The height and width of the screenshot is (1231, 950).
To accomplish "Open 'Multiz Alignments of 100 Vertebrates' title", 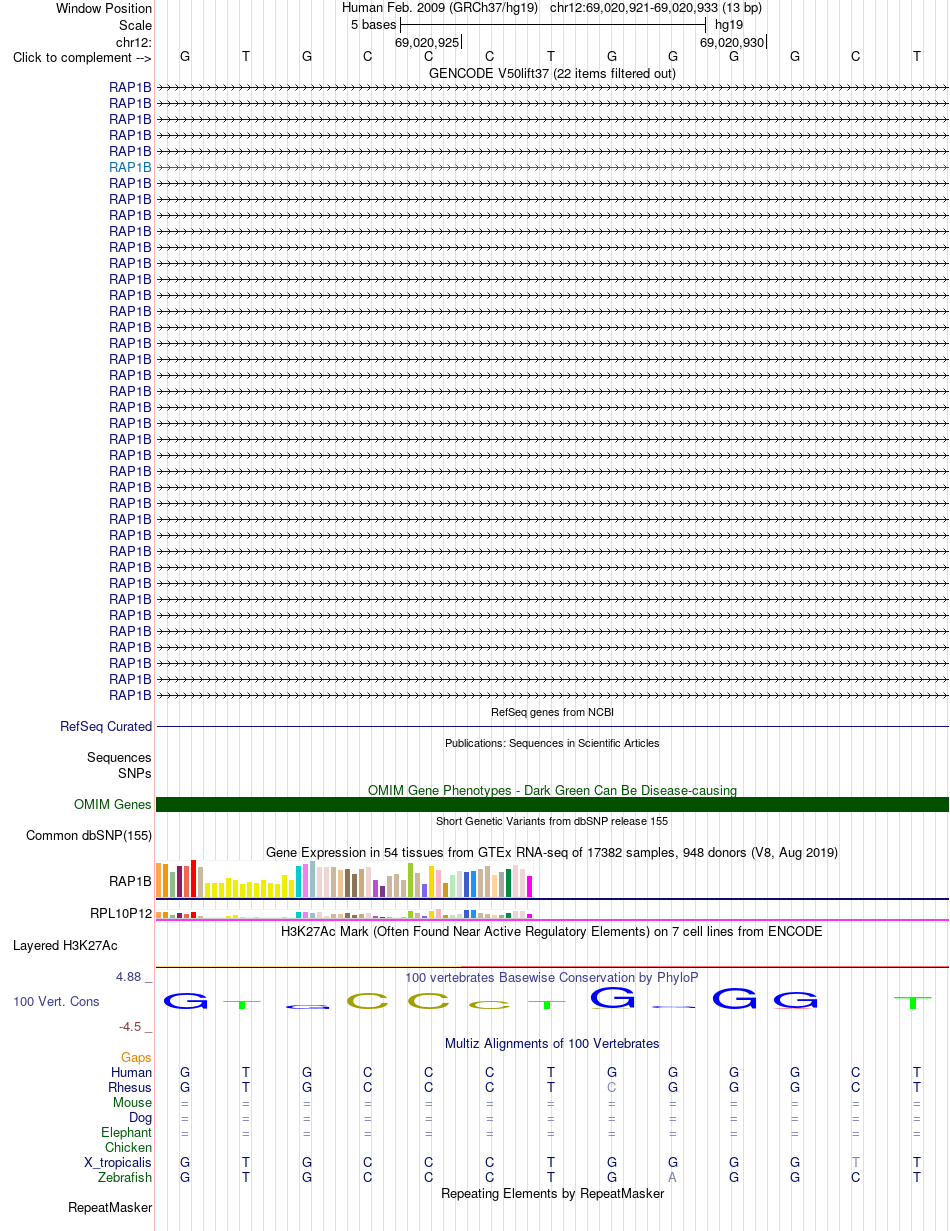I will point(552,1043).
